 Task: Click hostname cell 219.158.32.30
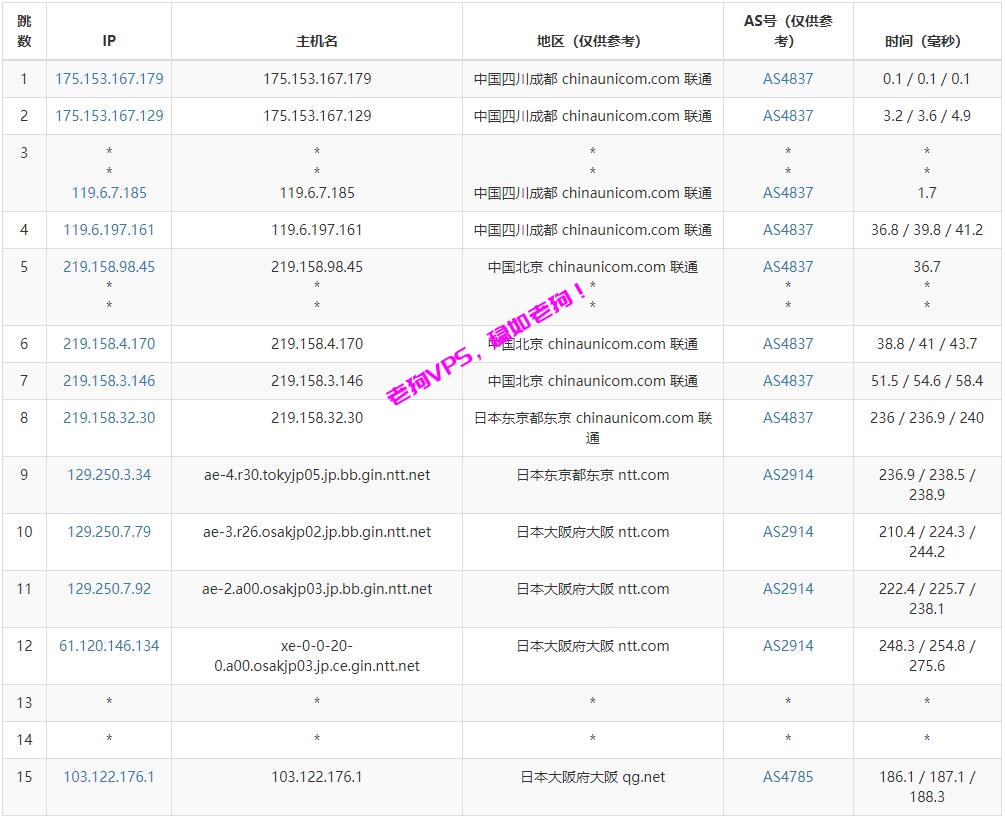coord(317,418)
